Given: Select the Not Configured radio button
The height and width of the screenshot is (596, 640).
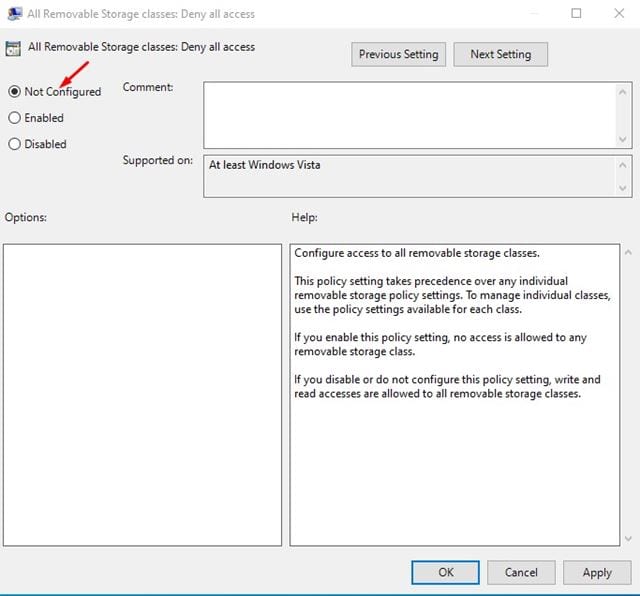Looking at the screenshot, I should pos(14,92).
